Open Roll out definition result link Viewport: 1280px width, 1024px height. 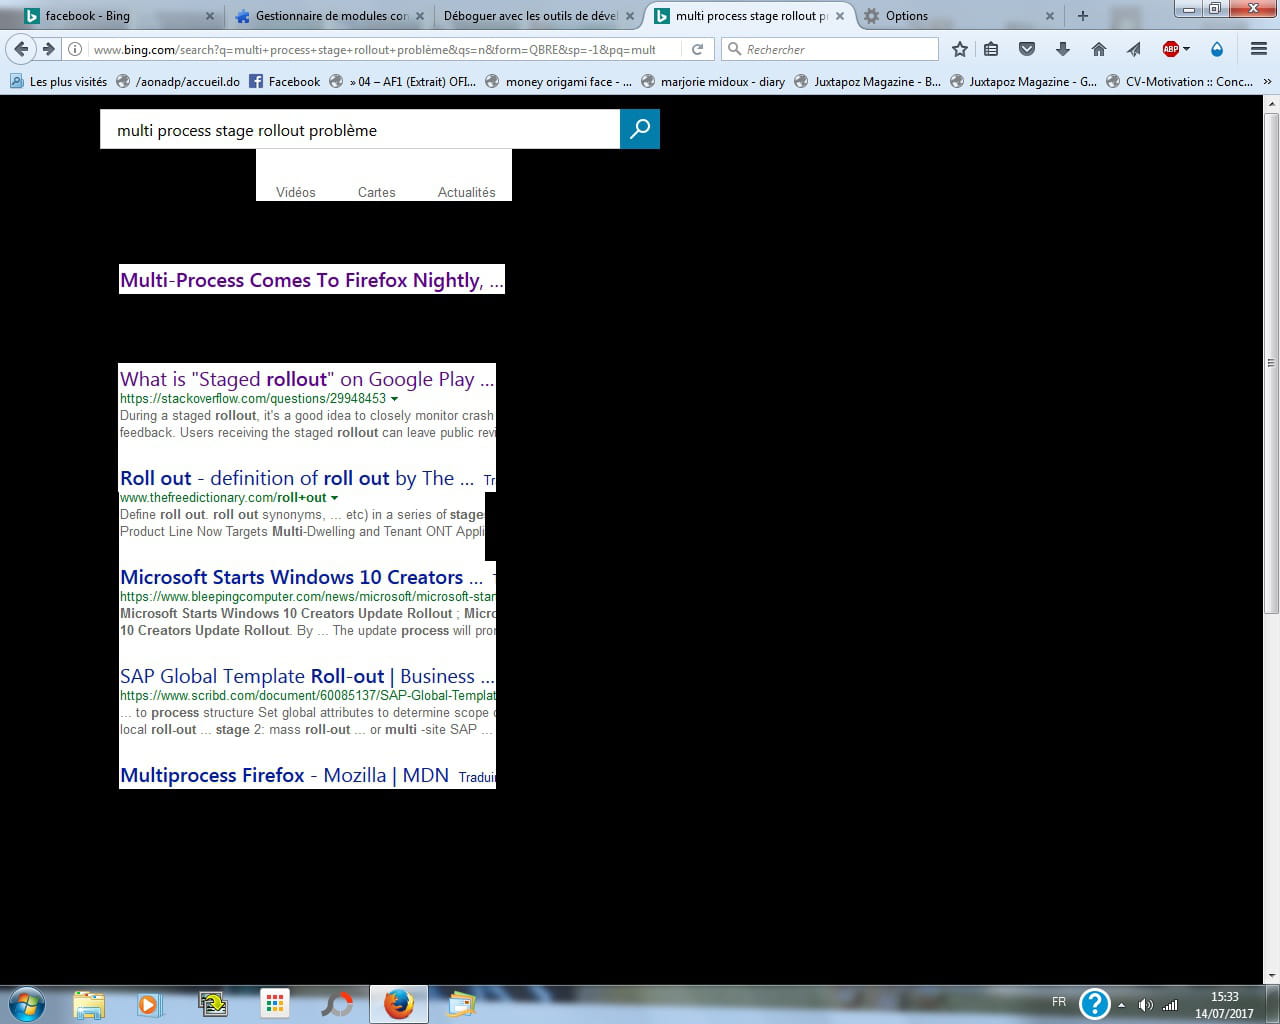click(x=297, y=478)
